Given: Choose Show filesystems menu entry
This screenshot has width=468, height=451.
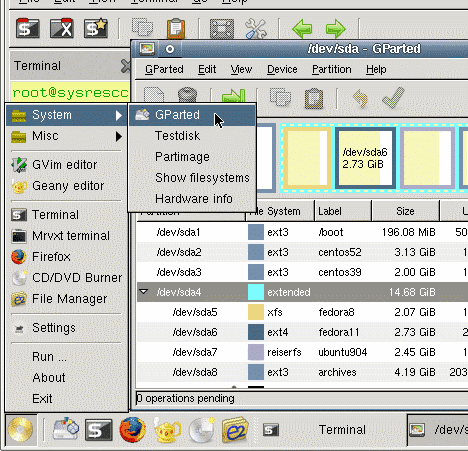Looking at the screenshot, I should [192, 178].
